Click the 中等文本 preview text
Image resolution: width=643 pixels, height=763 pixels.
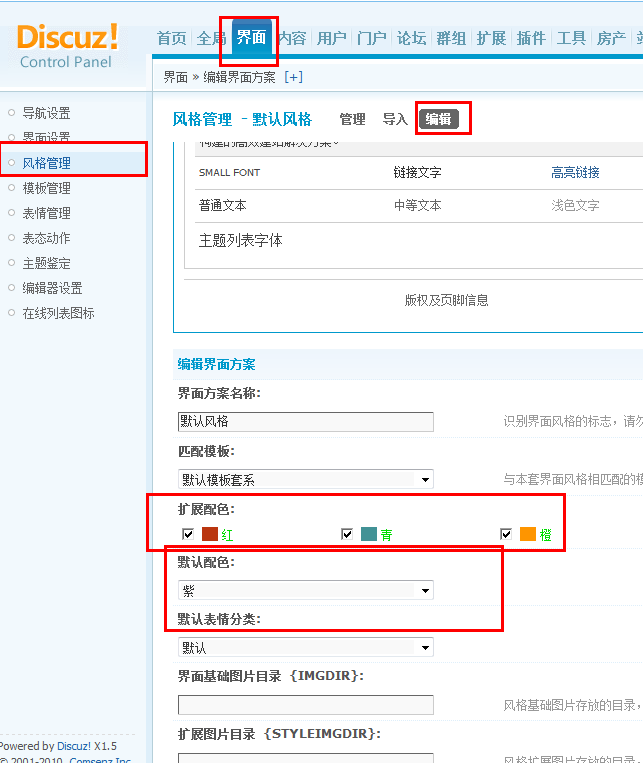(x=417, y=205)
